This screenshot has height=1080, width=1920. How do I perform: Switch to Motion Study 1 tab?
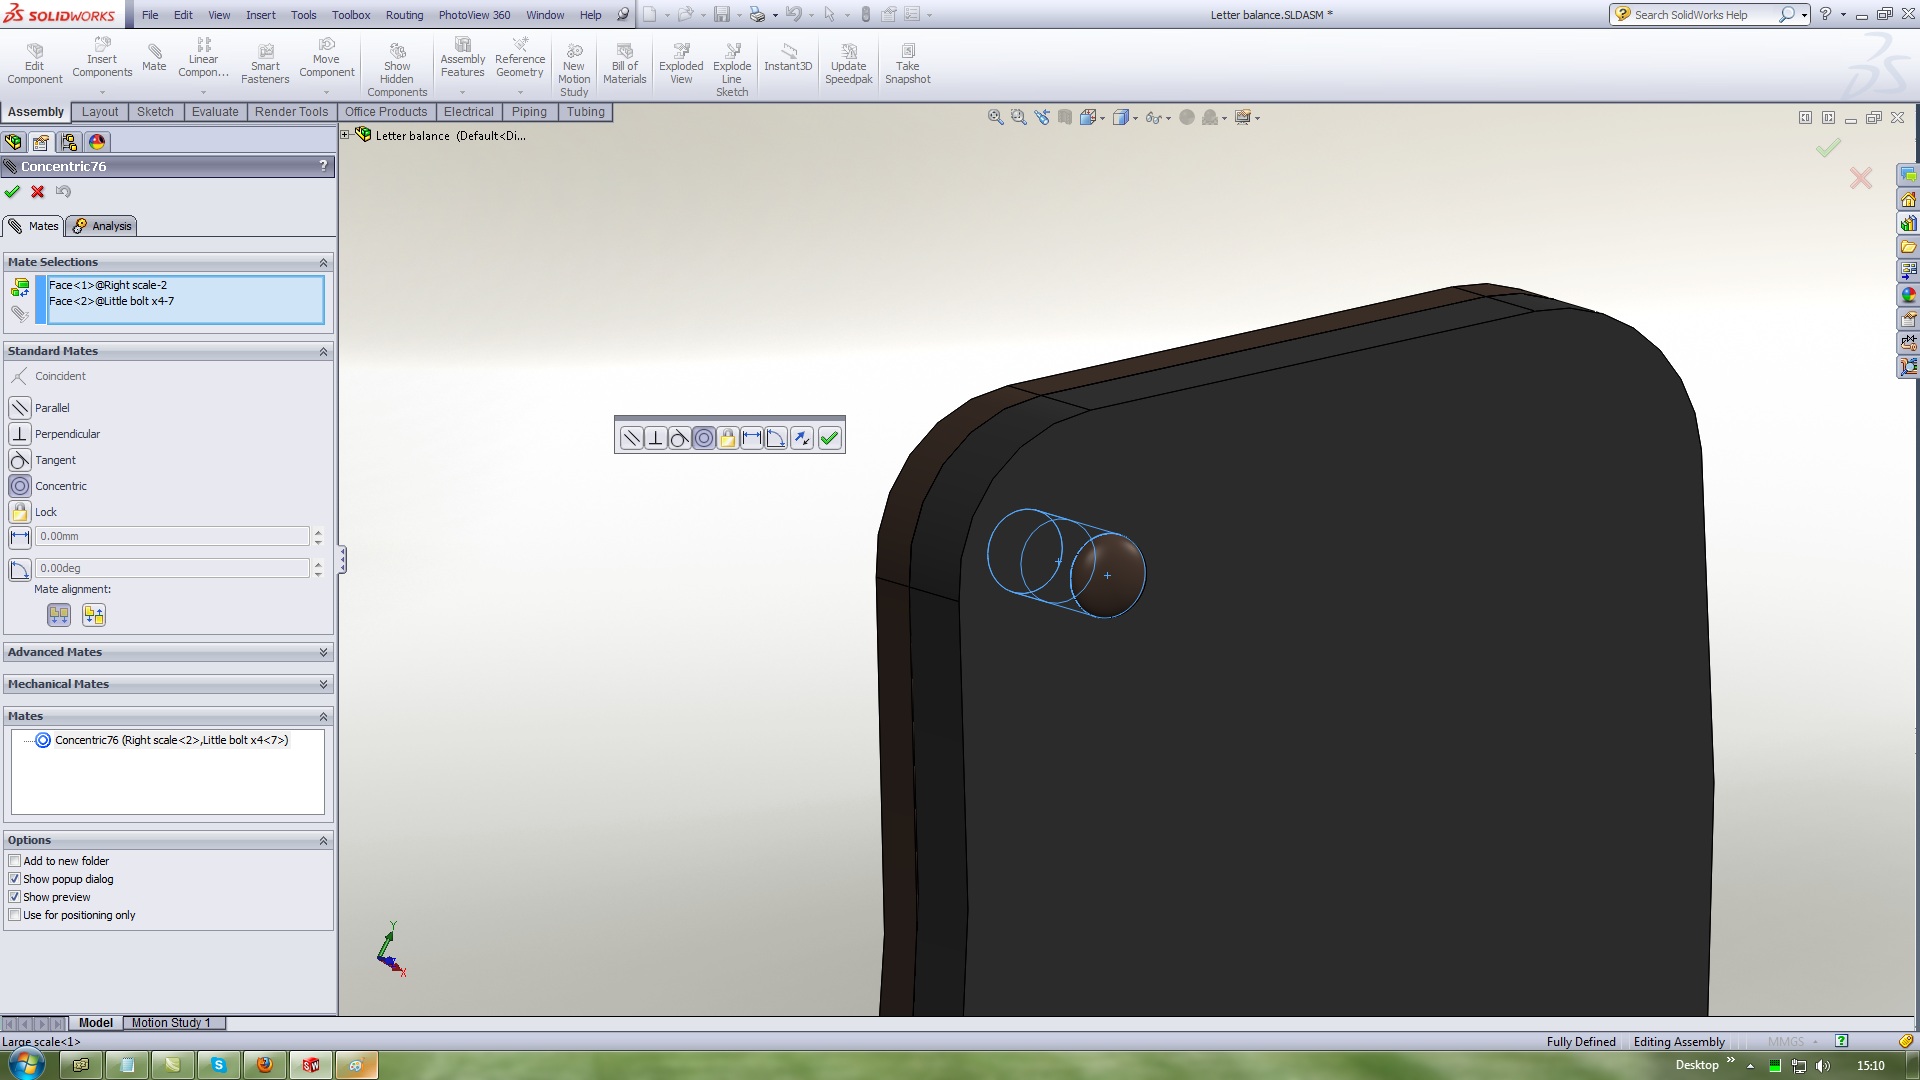171,1023
